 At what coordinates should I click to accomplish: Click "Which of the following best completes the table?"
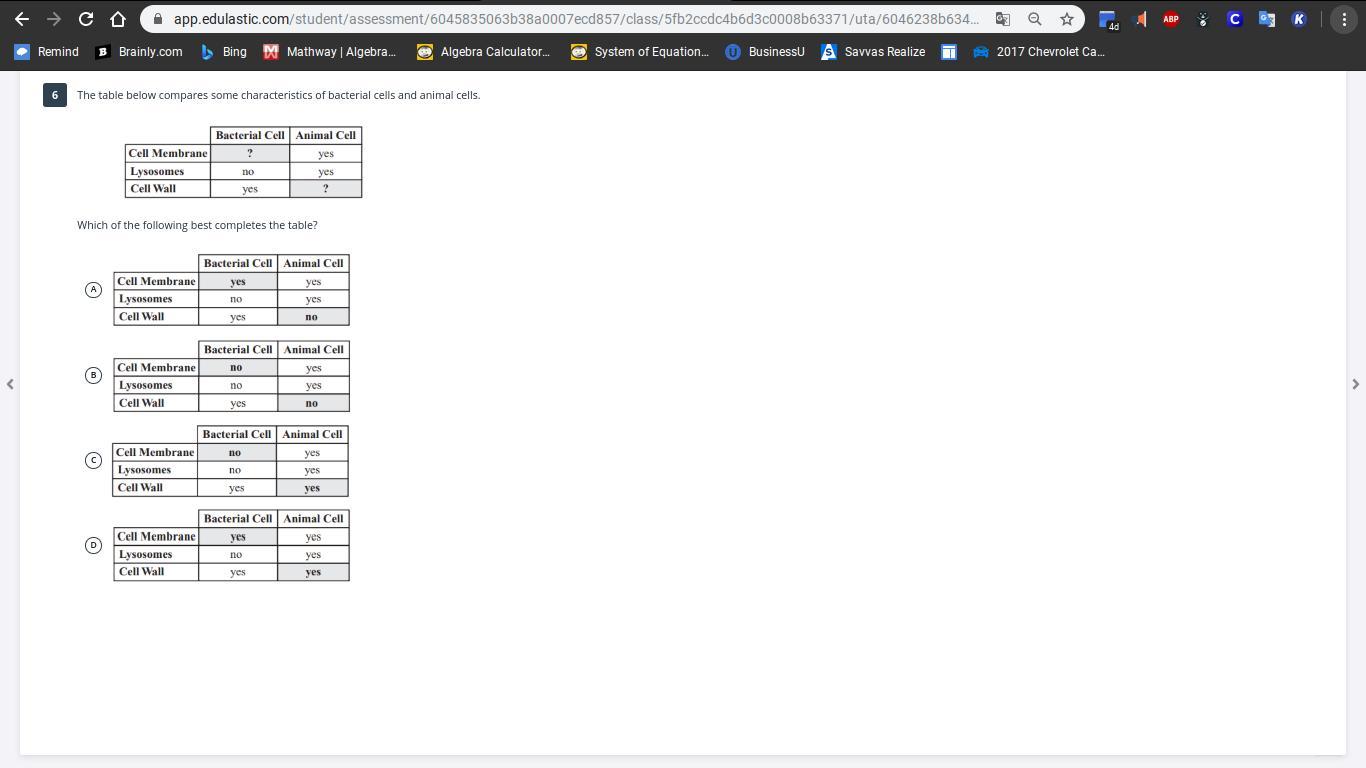tap(197, 225)
